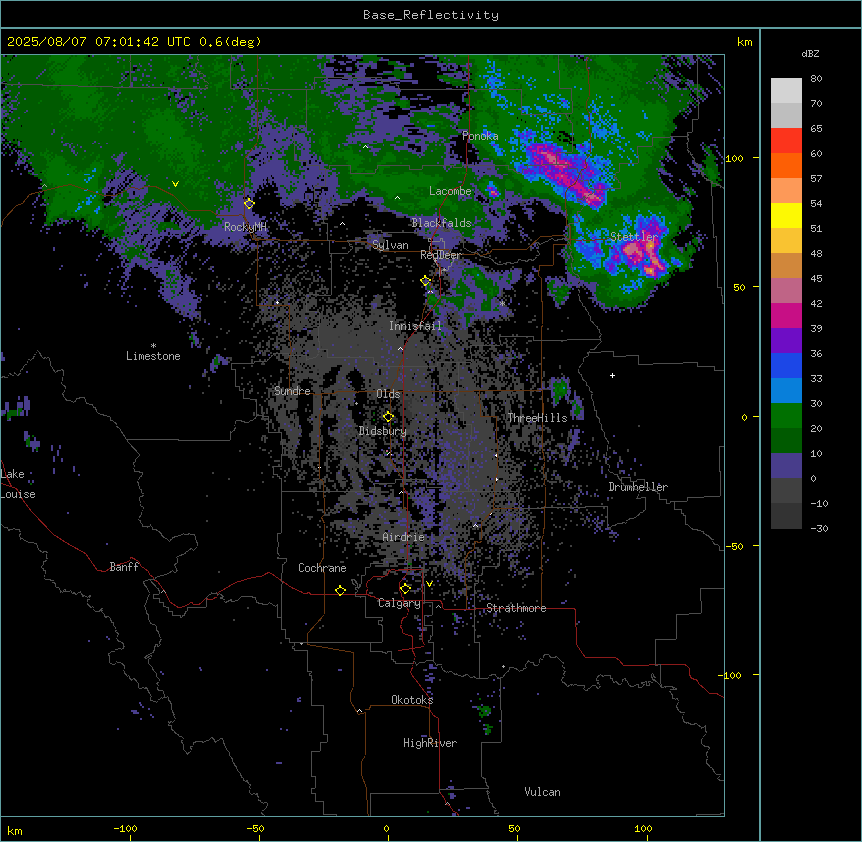Click the Ponoka city label
Image resolution: width=862 pixels, height=842 pixels.
(x=480, y=136)
